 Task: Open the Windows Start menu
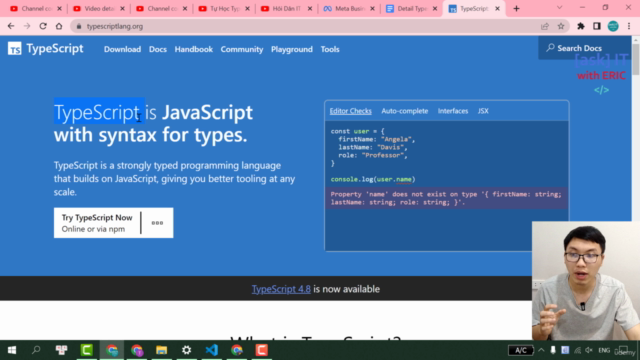(12, 350)
